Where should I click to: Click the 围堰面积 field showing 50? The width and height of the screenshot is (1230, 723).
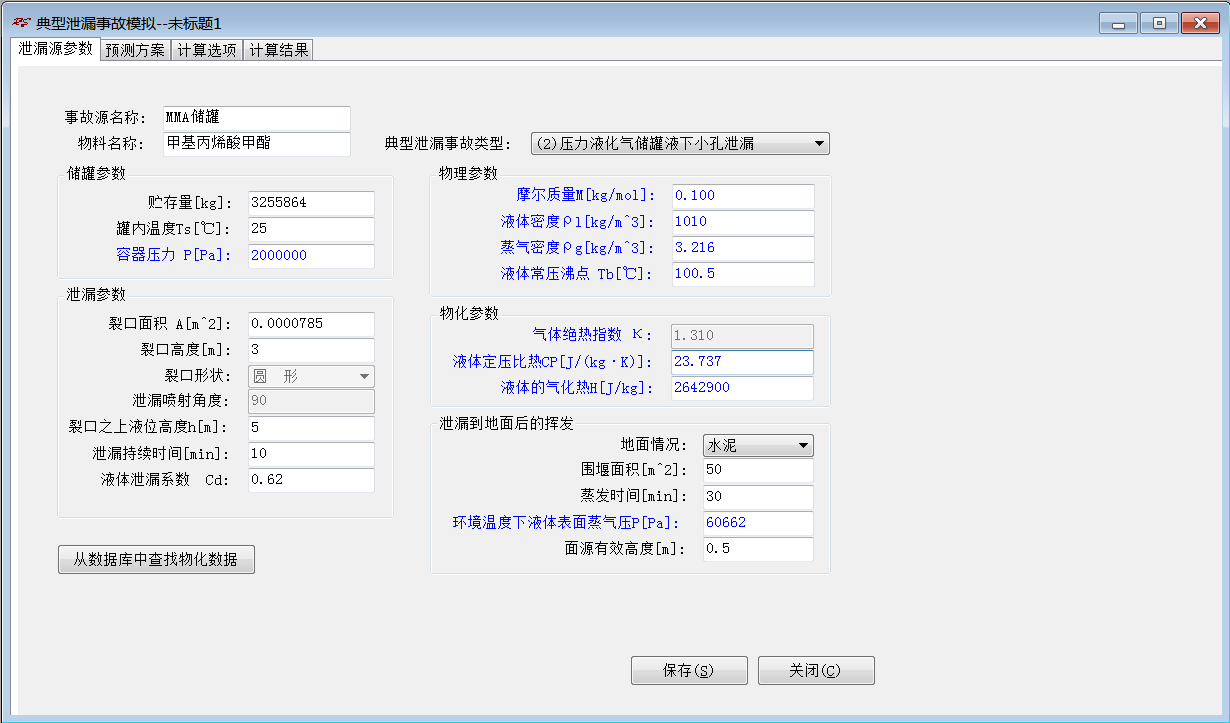pos(758,471)
